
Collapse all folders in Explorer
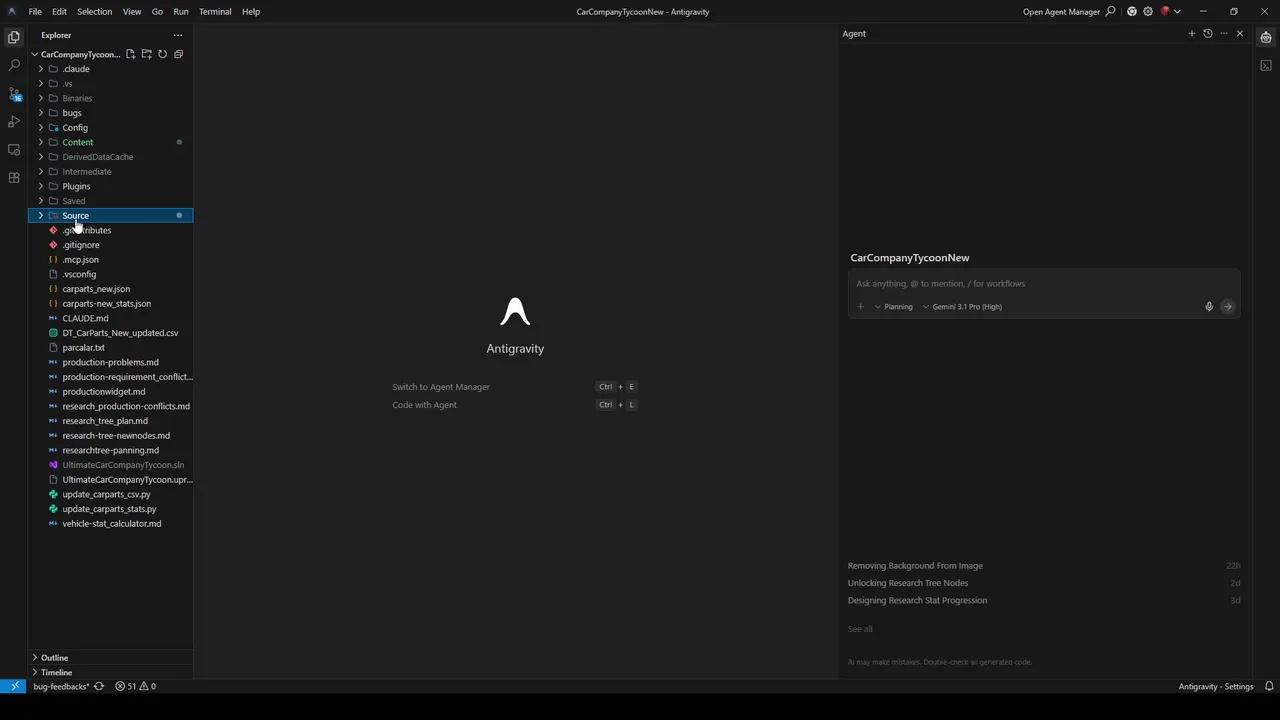(x=178, y=54)
